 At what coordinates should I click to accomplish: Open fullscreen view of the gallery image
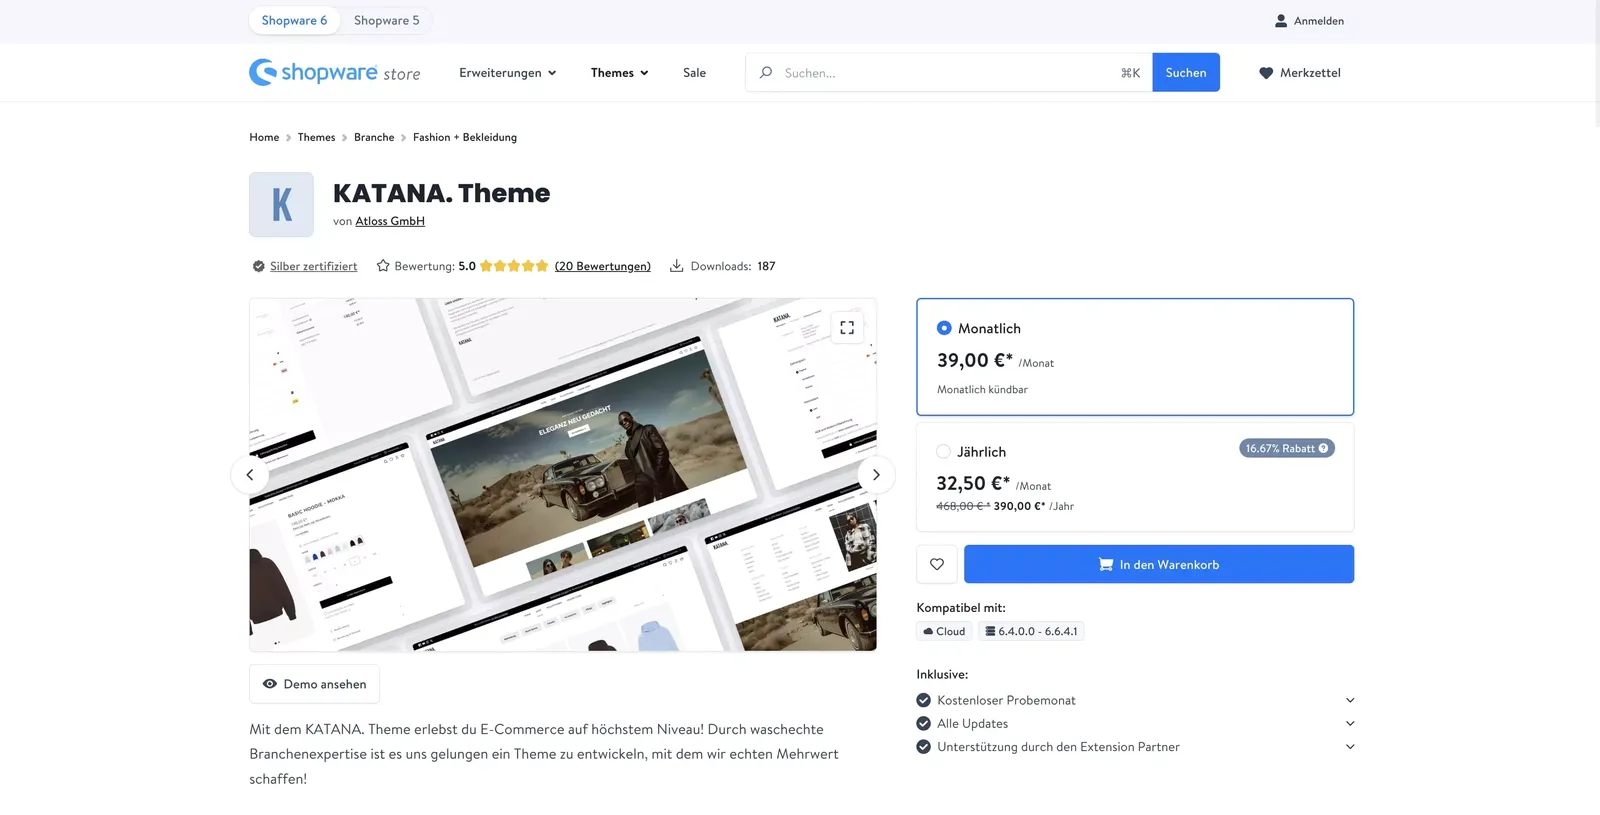click(847, 328)
